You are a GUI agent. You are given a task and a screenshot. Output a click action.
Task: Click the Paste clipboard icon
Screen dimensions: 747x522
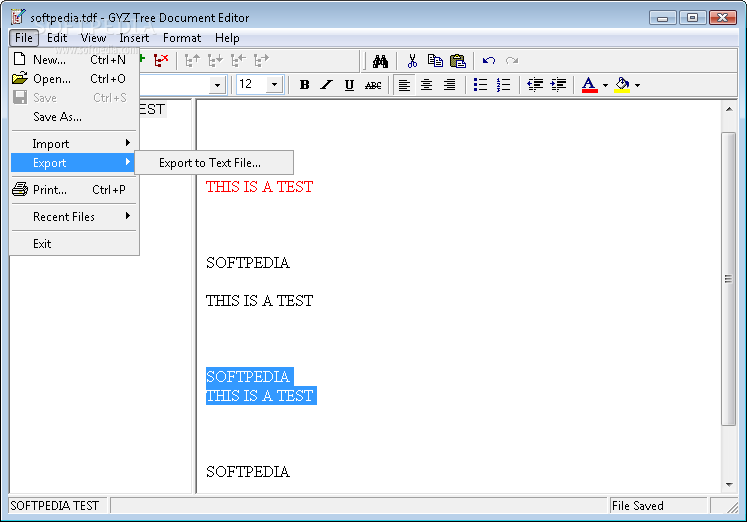click(458, 61)
